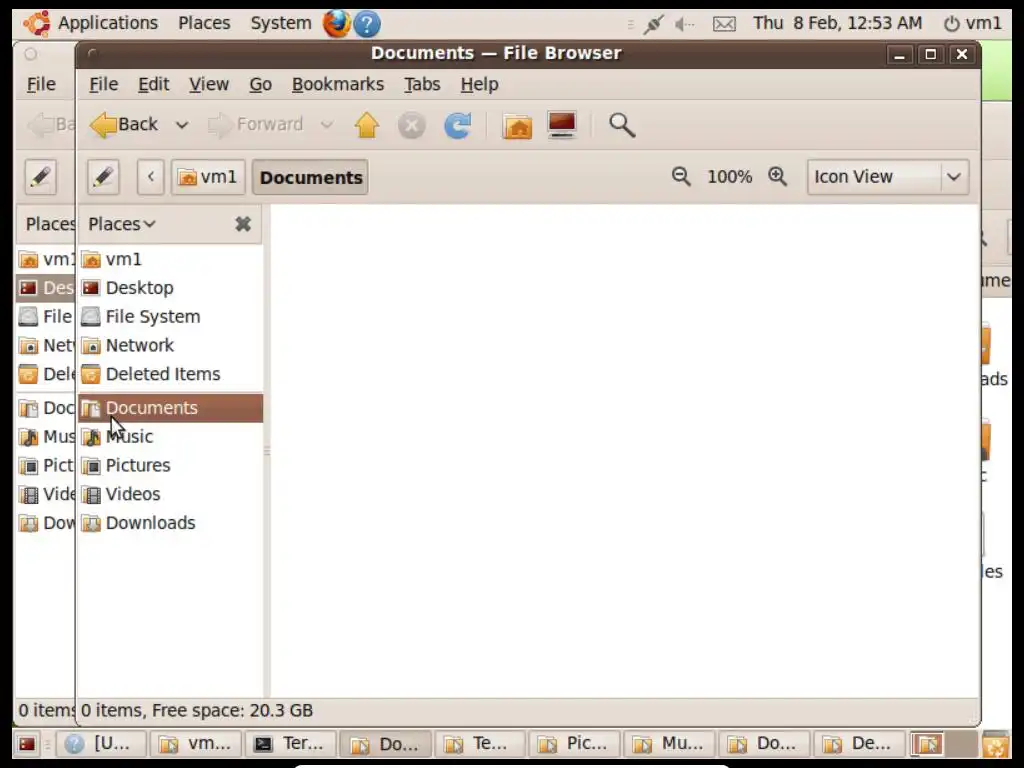Select Music in Places sidebar

click(x=170, y=437)
